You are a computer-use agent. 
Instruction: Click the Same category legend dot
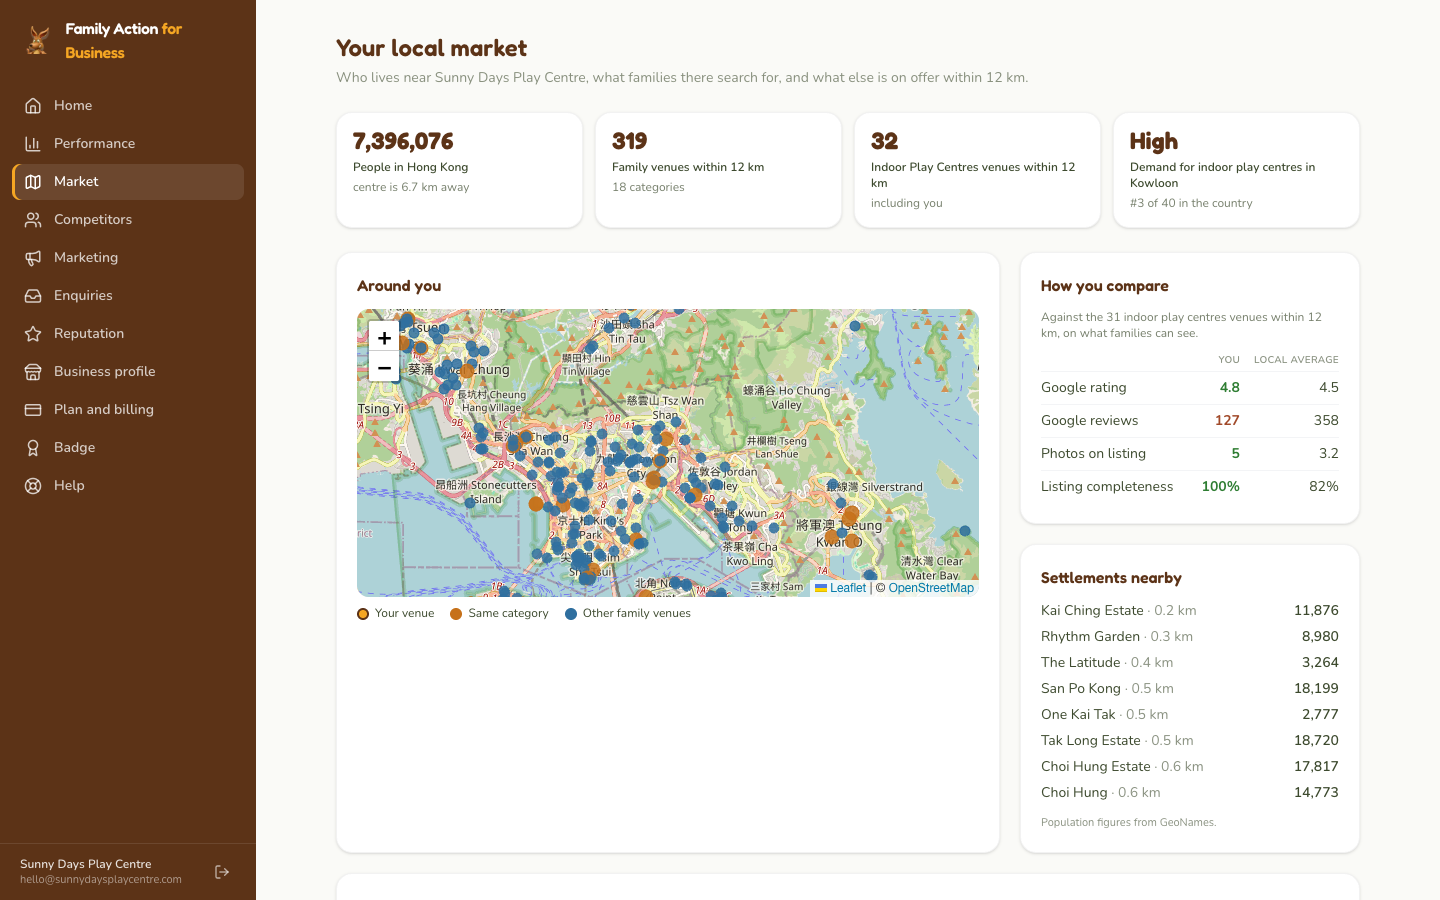[x=456, y=614]
